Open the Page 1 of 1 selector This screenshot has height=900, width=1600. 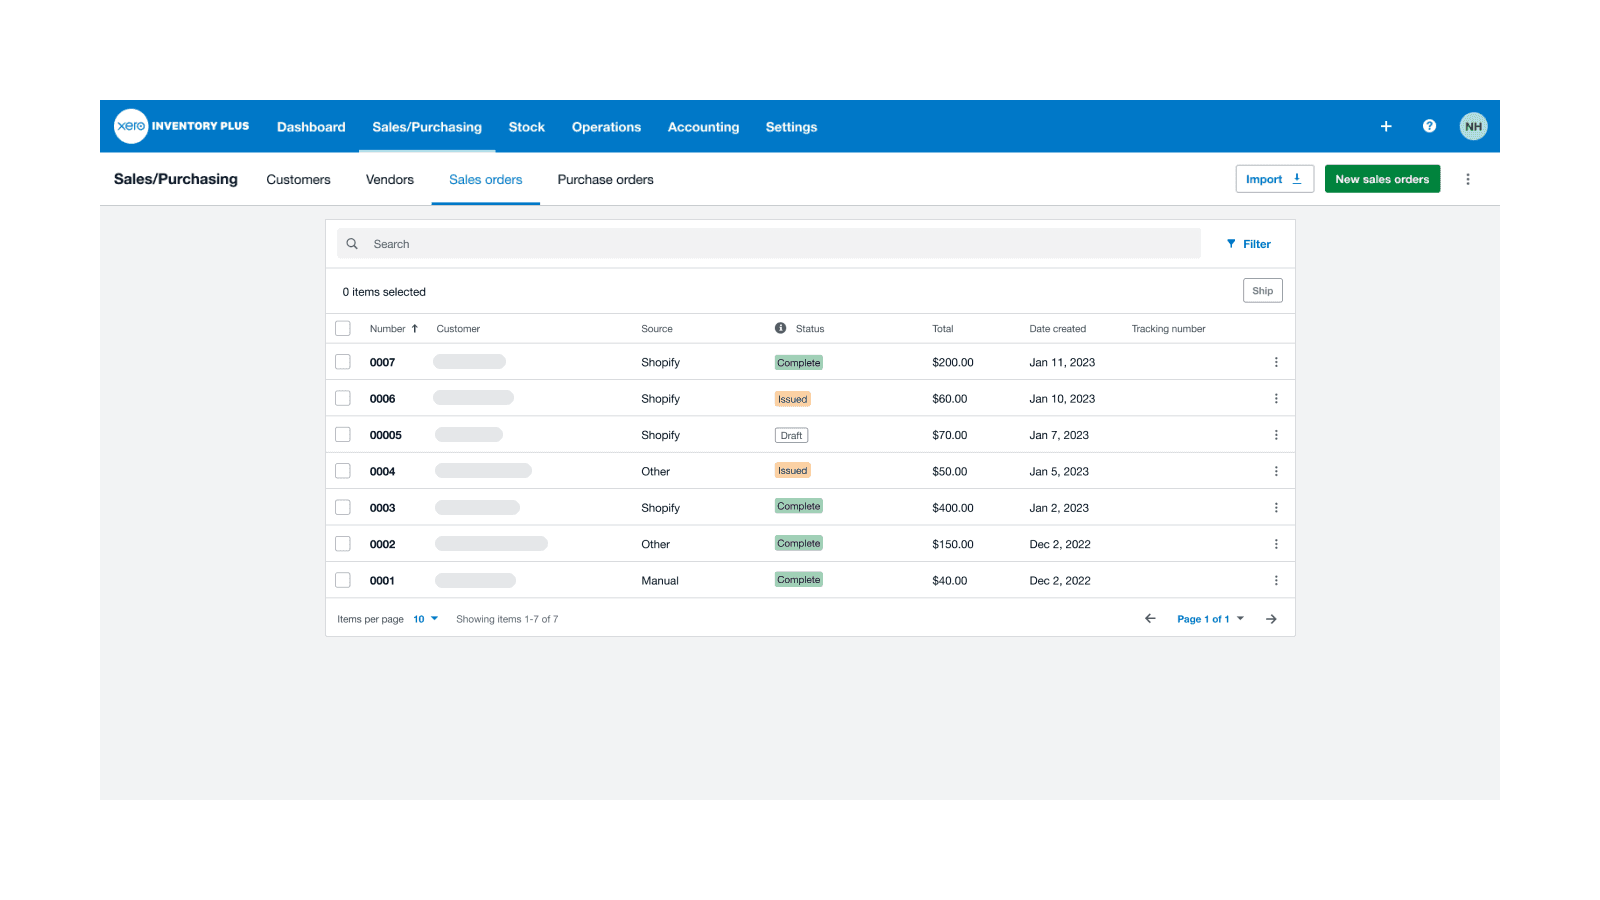click(1210, 618)
